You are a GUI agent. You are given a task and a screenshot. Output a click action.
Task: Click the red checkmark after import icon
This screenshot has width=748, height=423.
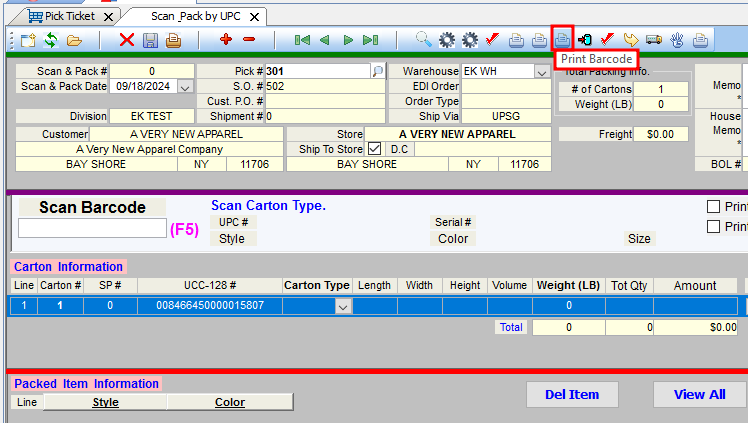point(607,39)
